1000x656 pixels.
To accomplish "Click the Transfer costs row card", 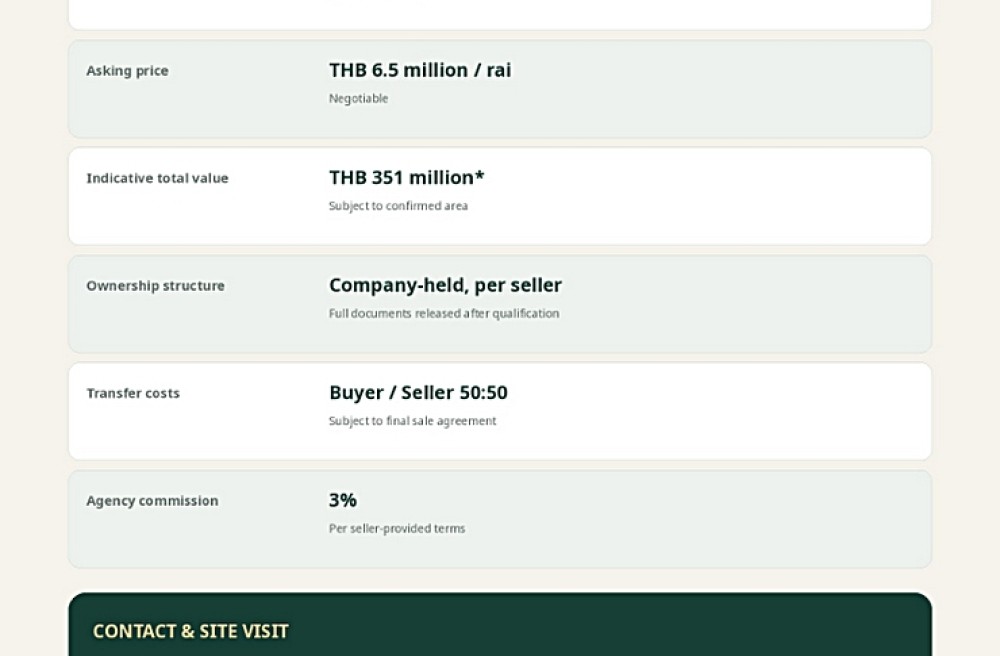I will click(500, 411).
